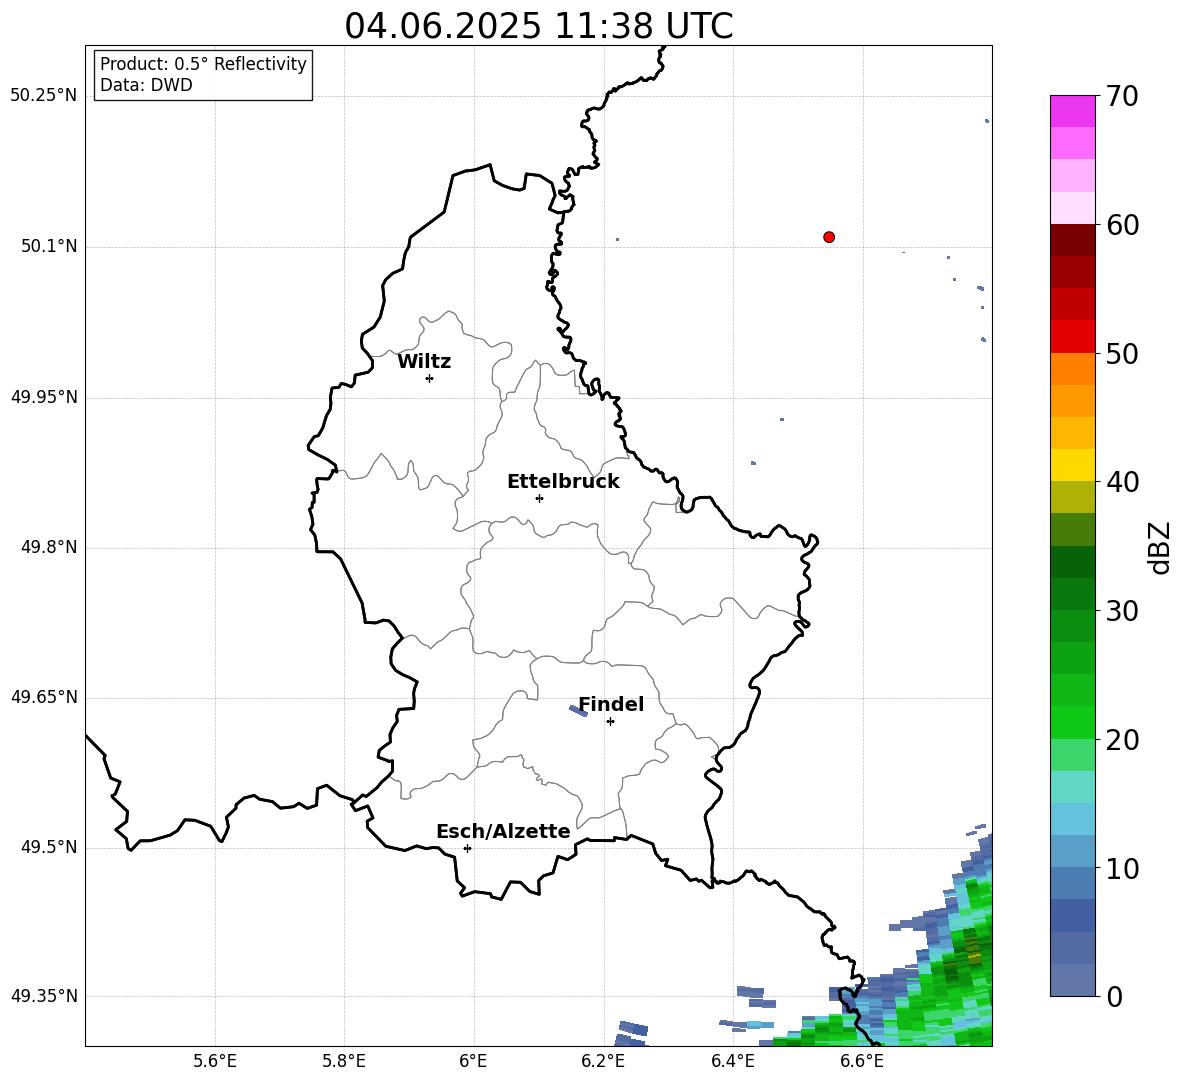This screenshot has width=1184, height=1081.
Task: Click the small blue echo left of Findel
Action: point(578,710)
